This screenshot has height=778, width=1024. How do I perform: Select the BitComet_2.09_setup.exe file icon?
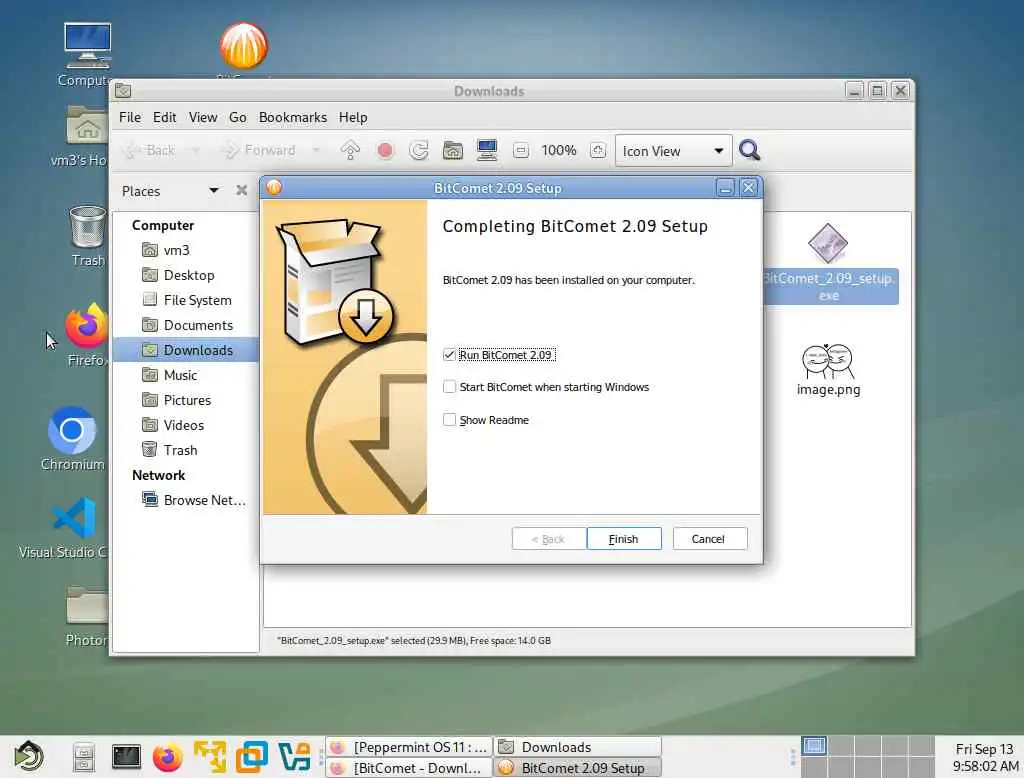[x=827, y=243]
